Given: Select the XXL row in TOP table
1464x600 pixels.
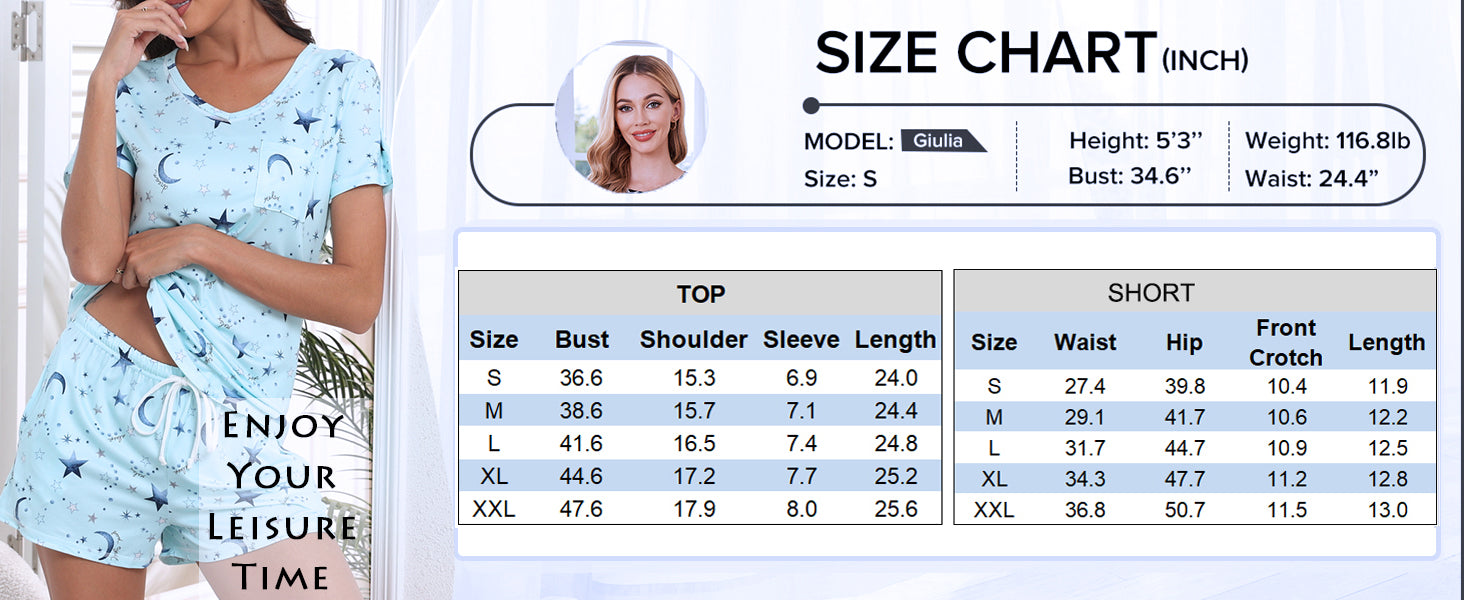Looking at the screenshot, I should pos(699,509).
